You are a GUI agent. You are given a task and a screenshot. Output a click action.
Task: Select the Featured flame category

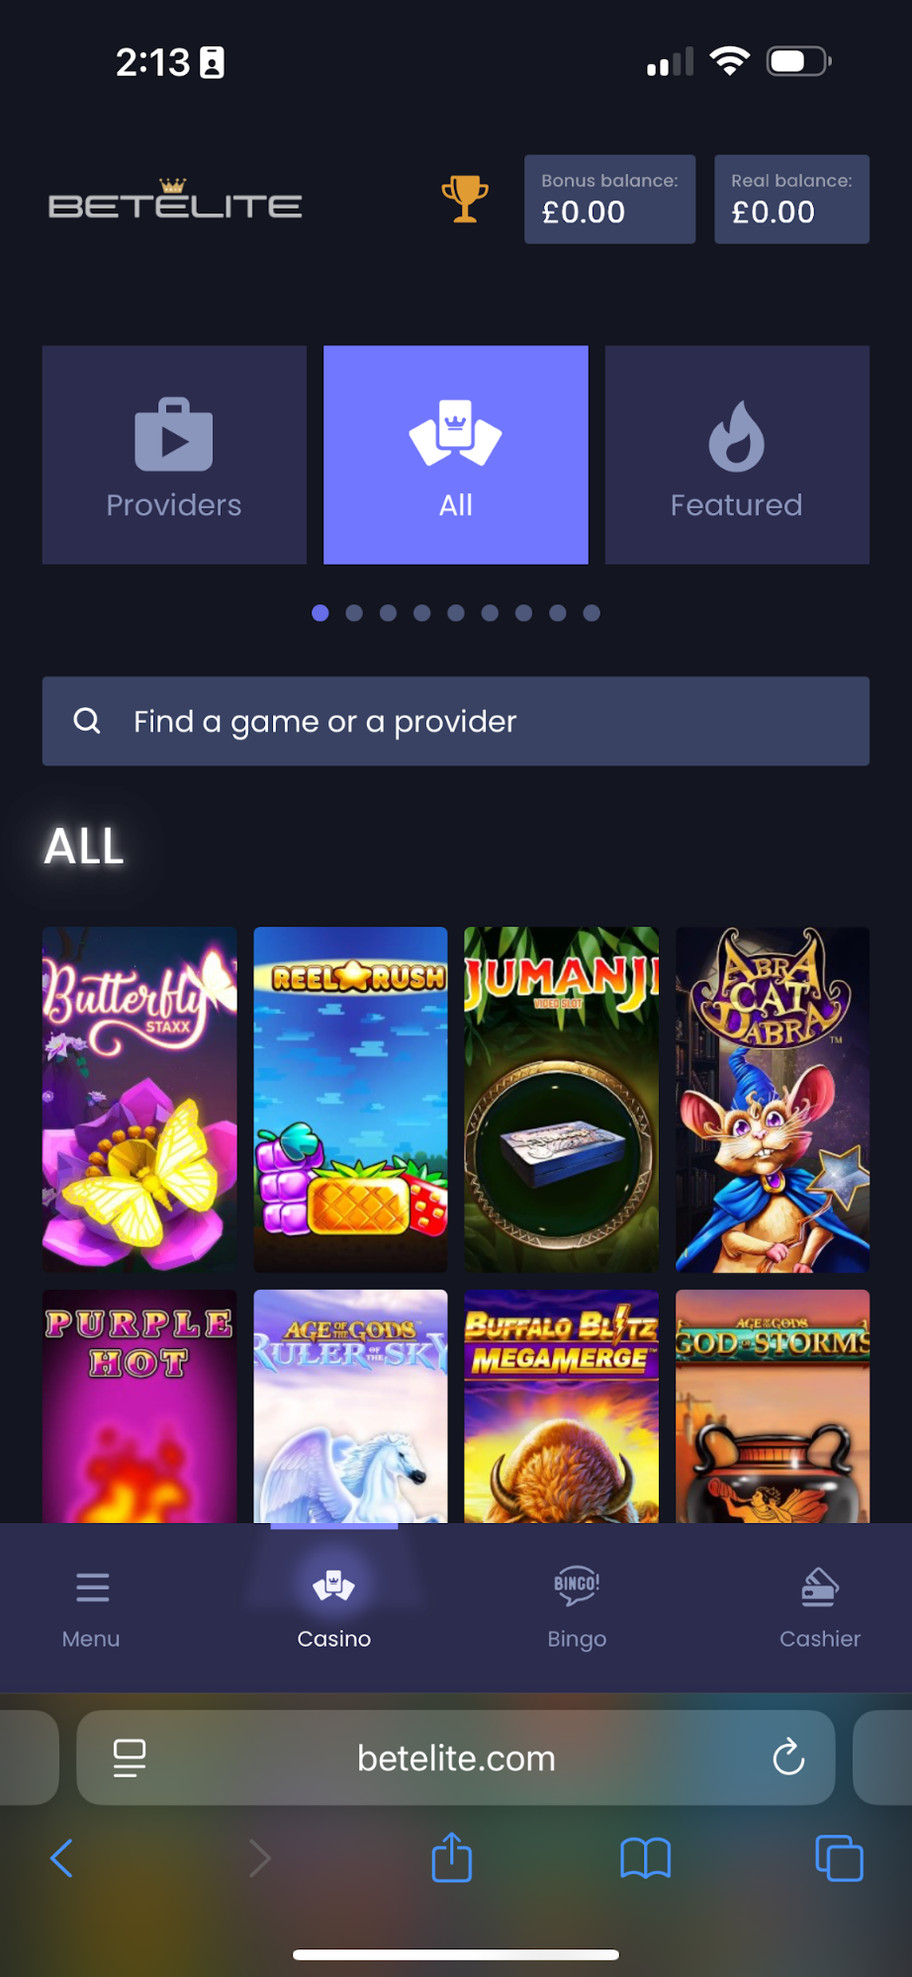coord(737,455)
